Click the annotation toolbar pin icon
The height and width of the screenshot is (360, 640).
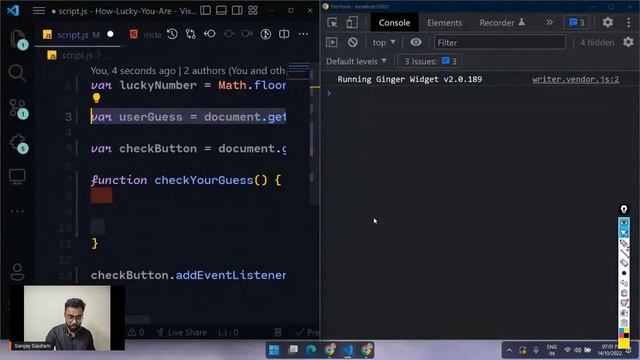point(624,209)
